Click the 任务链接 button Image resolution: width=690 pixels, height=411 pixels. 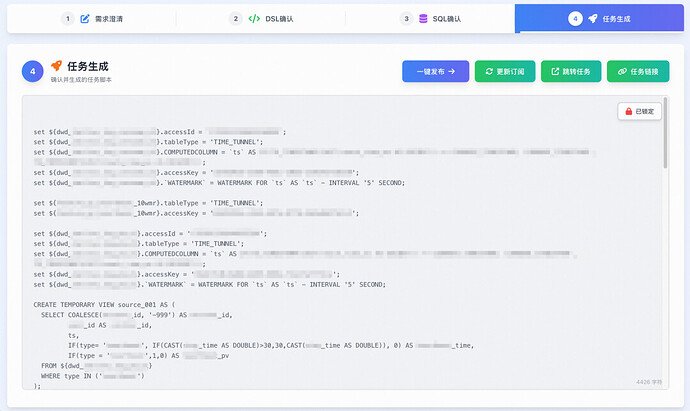(638, 71)
